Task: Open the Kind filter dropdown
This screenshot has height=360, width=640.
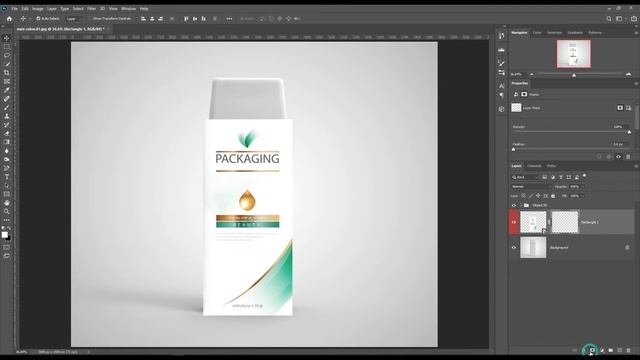Action: pyautogui.click(x=525, y=177)
